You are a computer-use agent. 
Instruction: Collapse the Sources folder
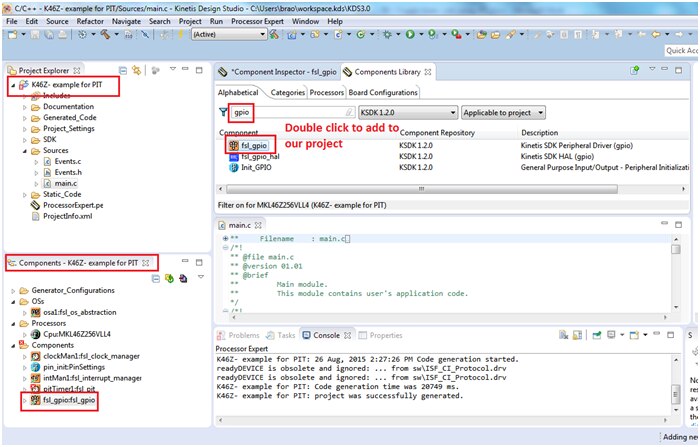26,150
